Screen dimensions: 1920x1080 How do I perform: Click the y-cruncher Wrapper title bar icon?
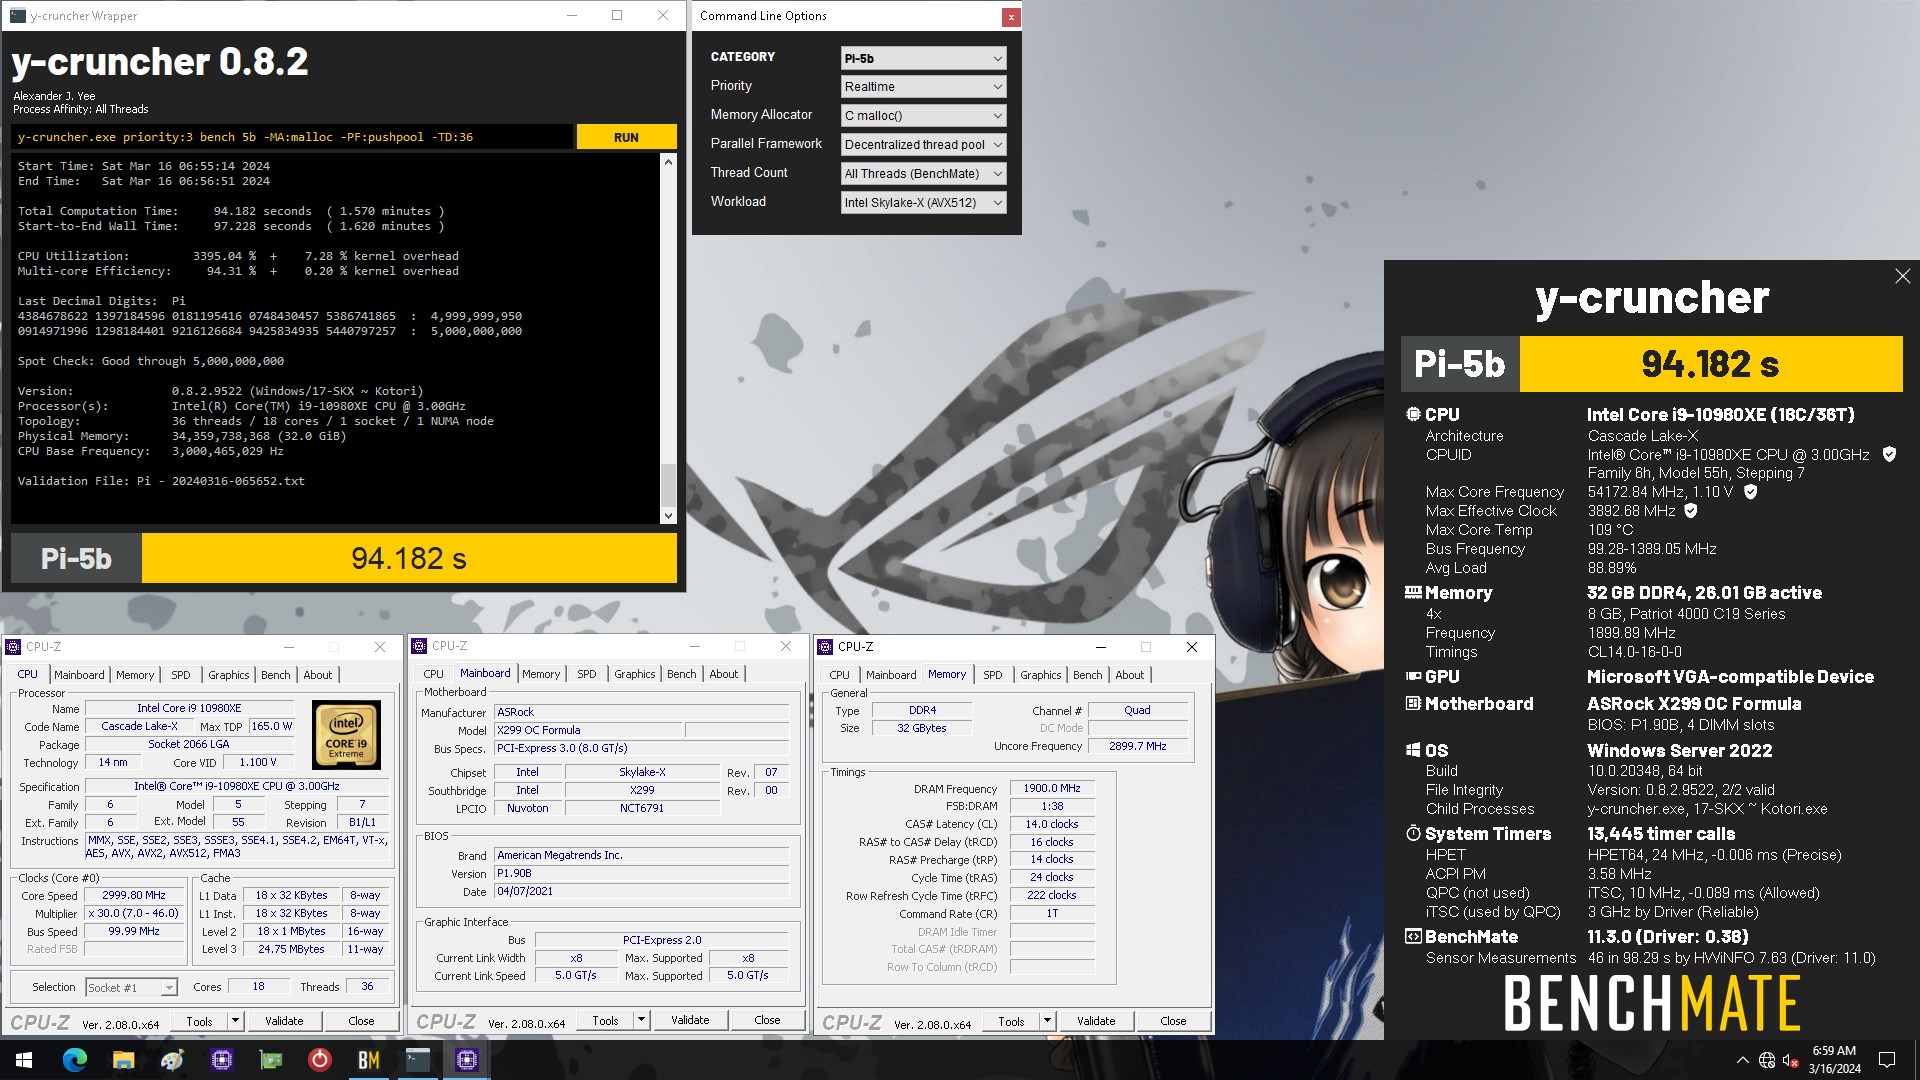18,16
